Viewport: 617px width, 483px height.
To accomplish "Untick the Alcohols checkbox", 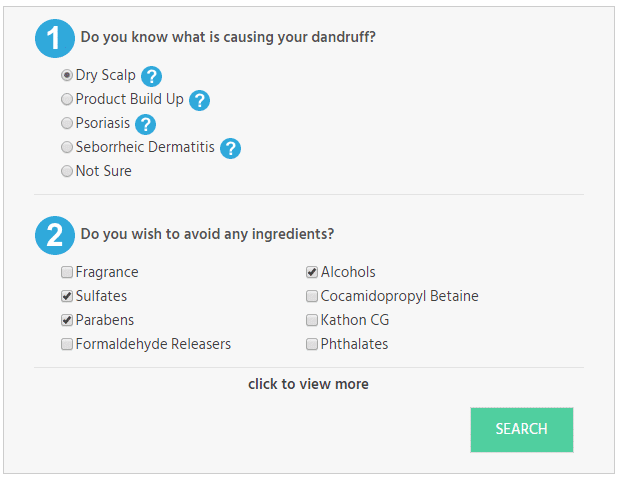I will [x=312, y=272].
